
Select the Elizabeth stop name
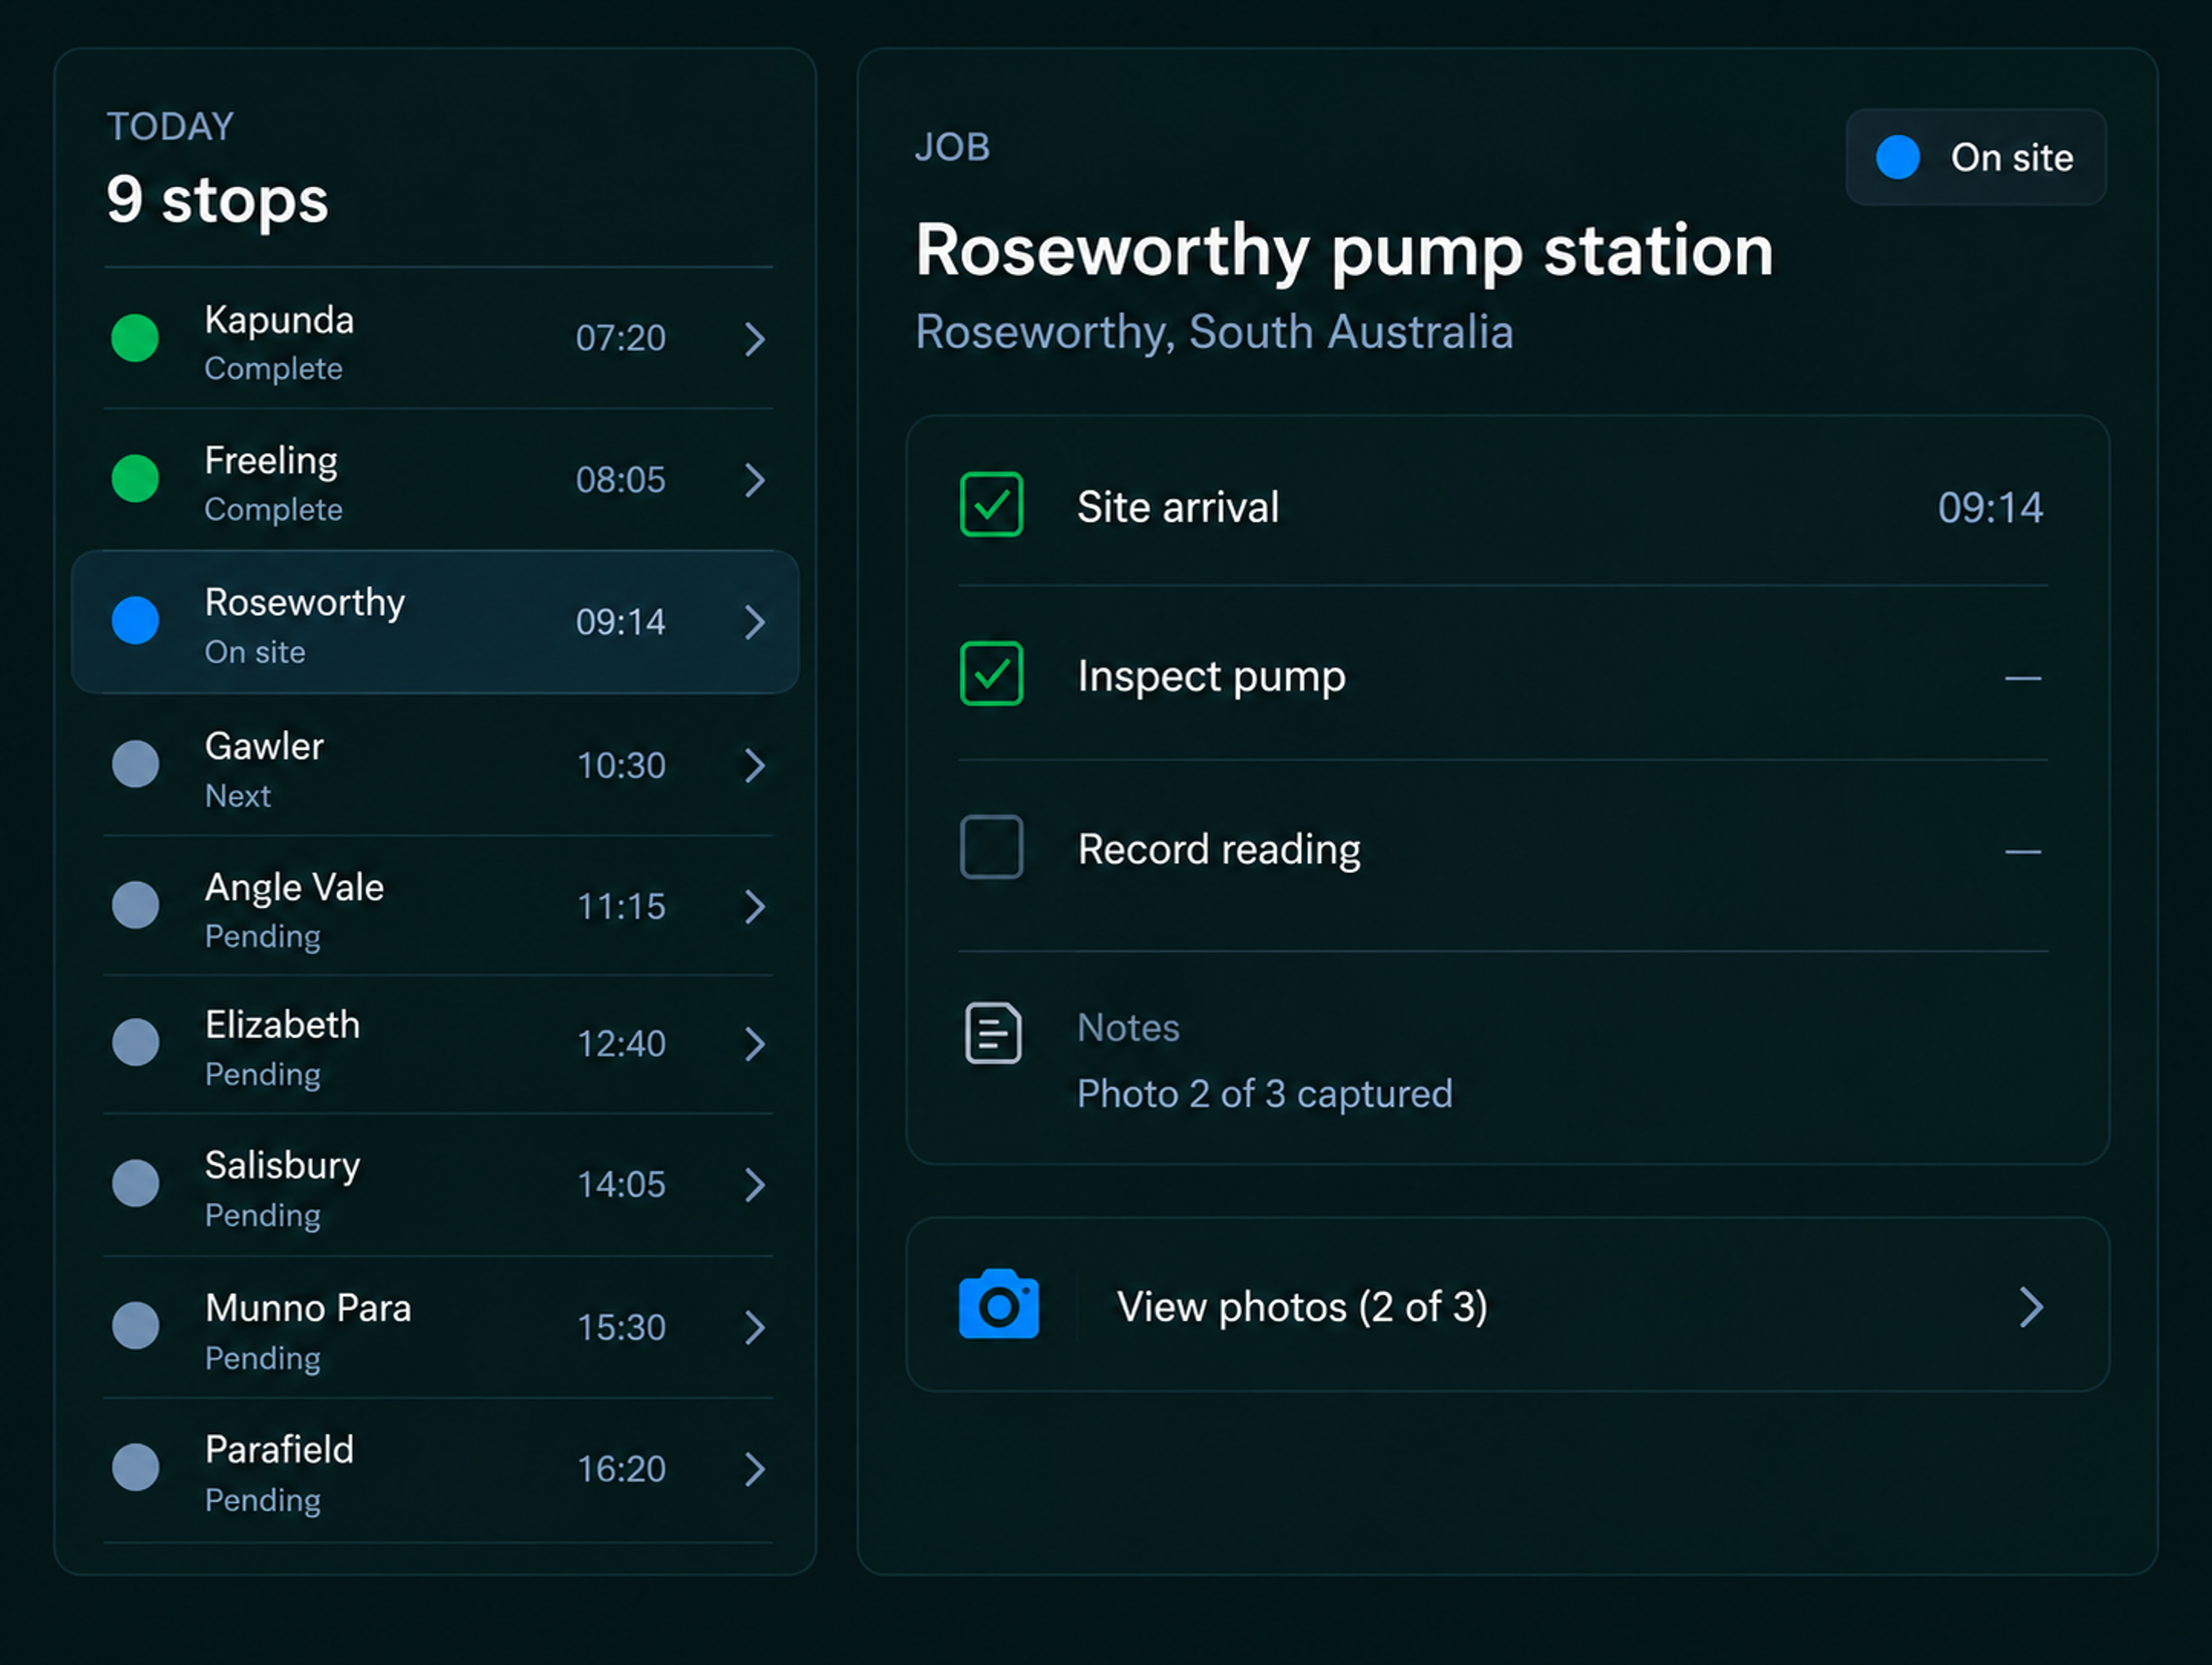(x=282, y=1025)
